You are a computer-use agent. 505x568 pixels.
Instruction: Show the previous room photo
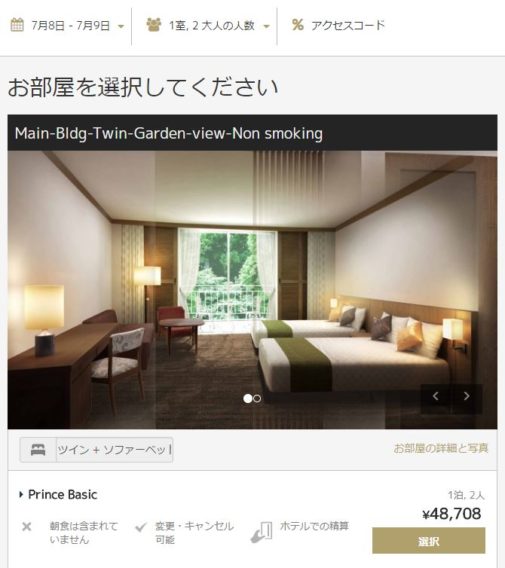coord(436,396)
